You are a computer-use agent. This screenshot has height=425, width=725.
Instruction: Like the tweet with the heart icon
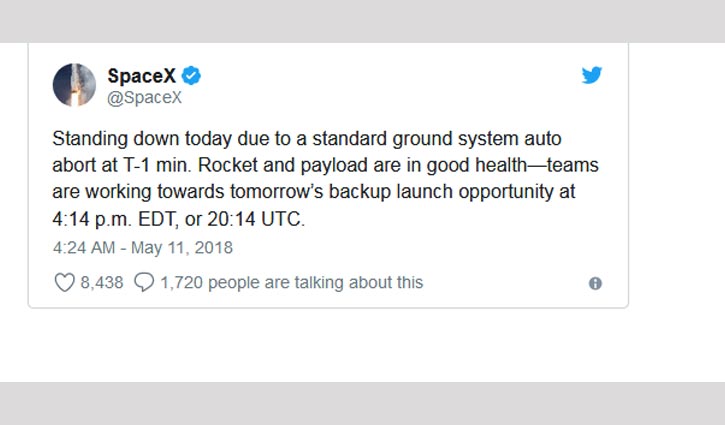point(64,283)
